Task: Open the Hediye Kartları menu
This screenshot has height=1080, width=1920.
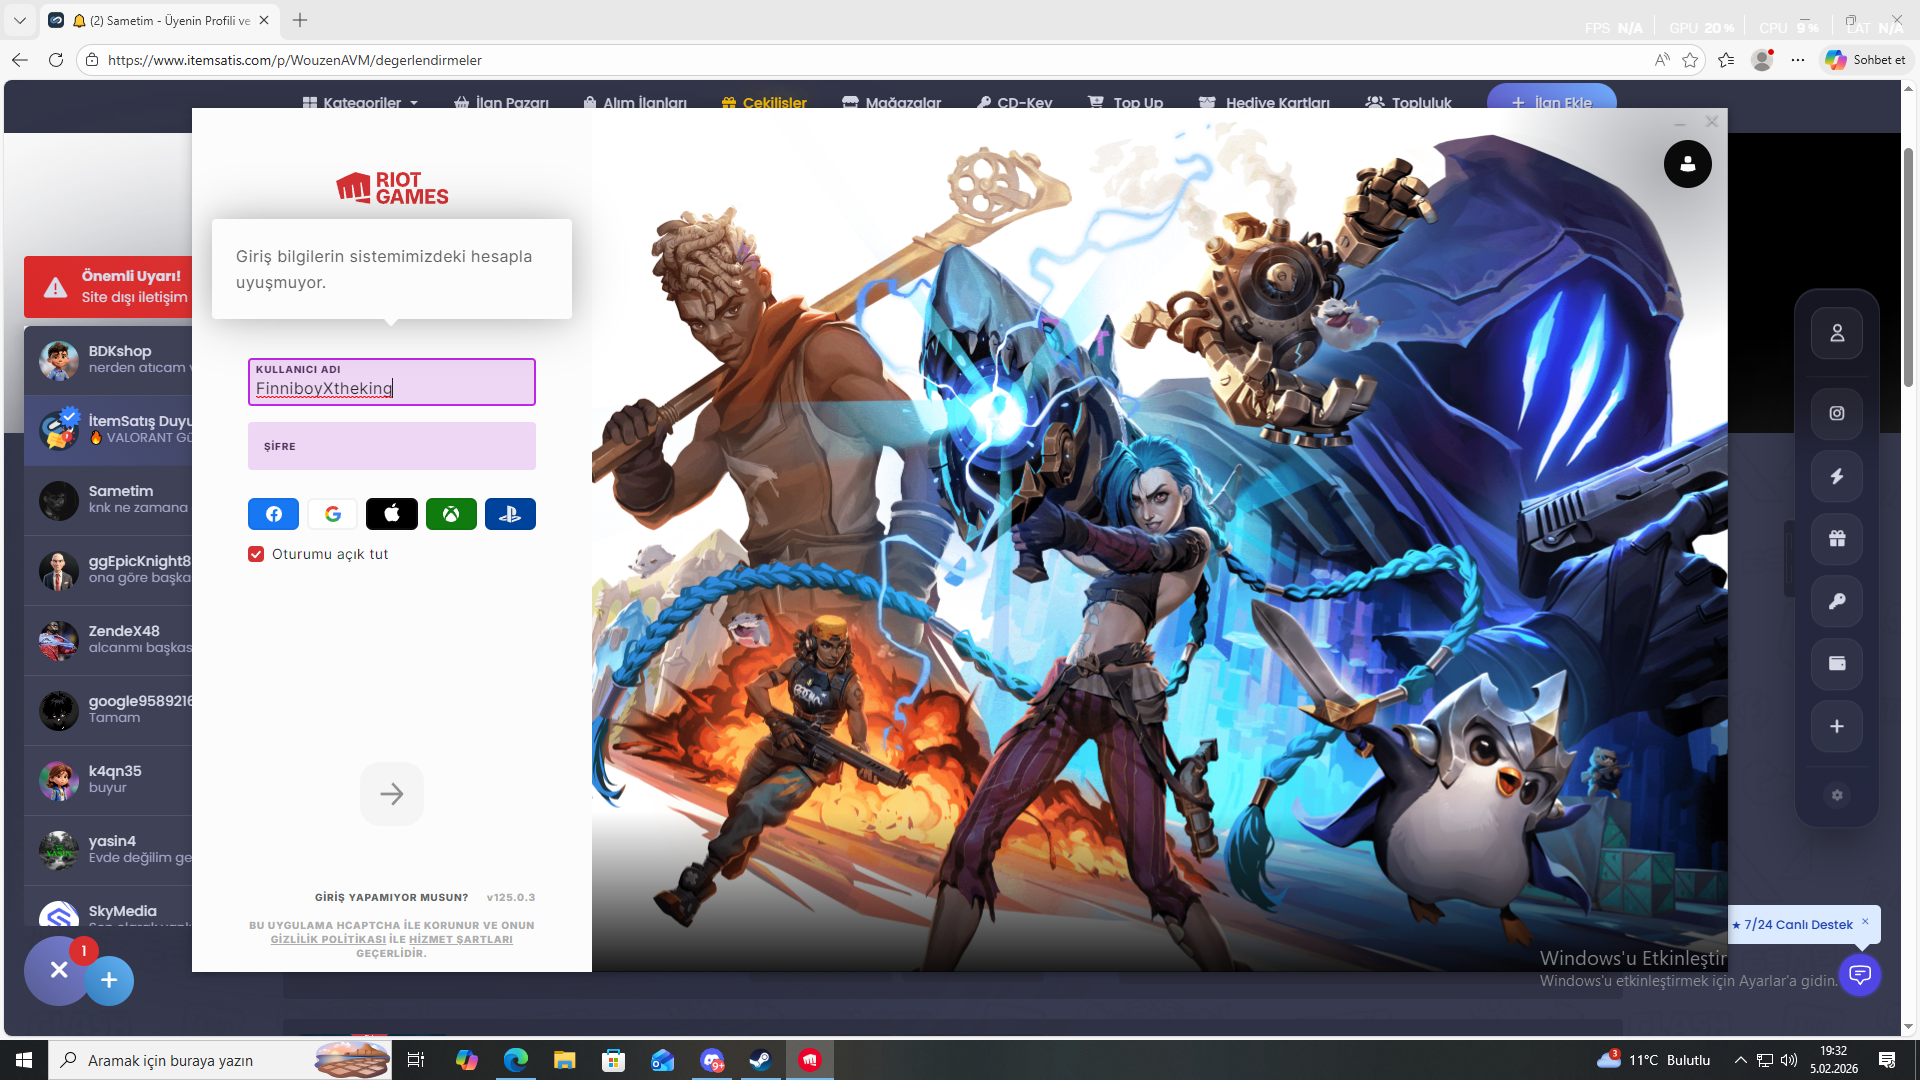Action: pos(1264,103)
